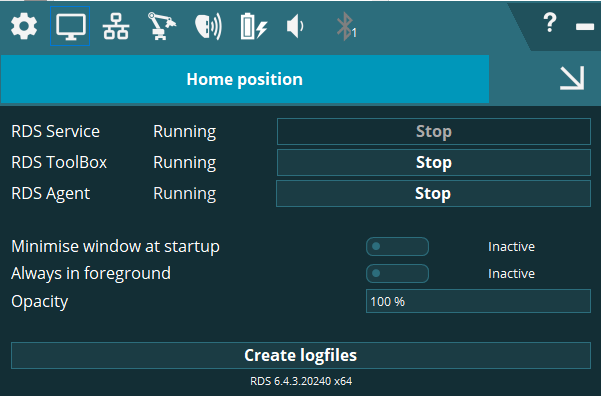The image size is (601, 396).
Task: Click the Opacity 100 % field
Action: click(478, 301)
